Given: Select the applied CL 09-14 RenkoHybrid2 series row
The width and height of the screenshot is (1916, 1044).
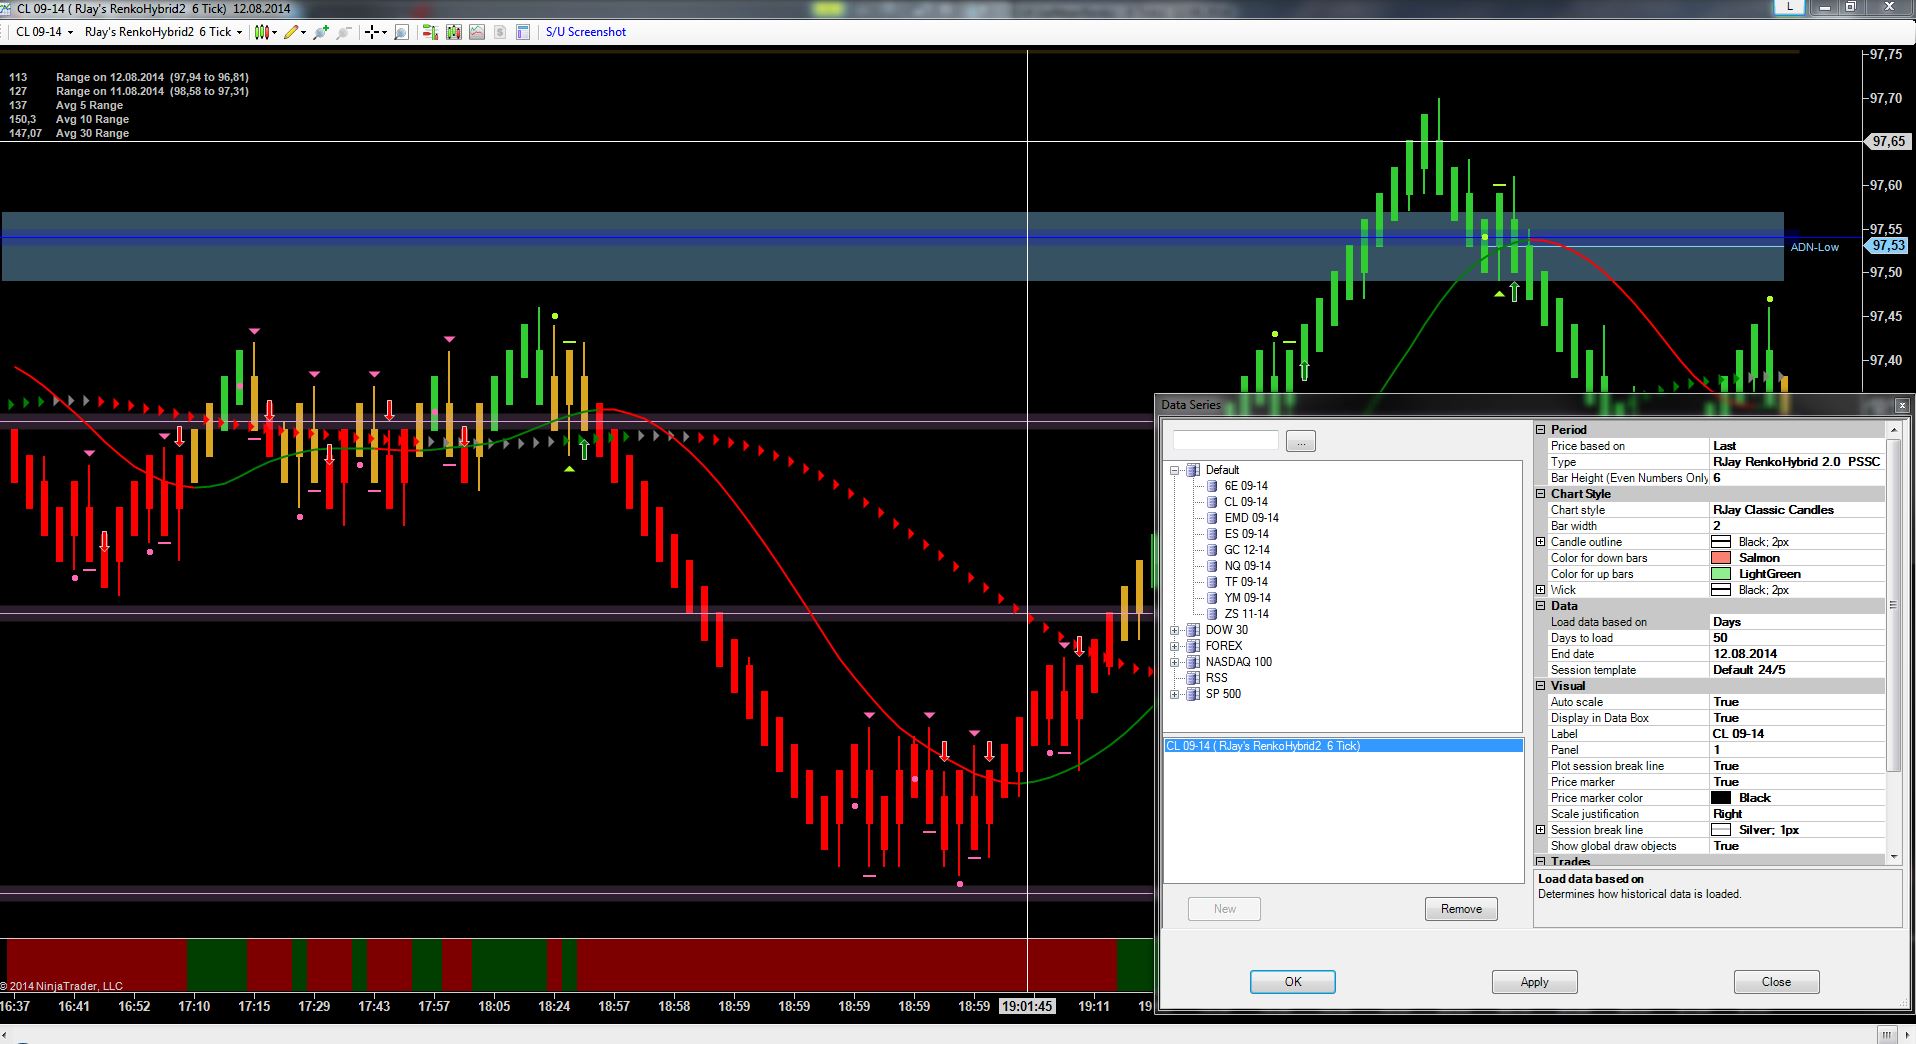Looking at the screenshot, I should (x=1343, y=746).
